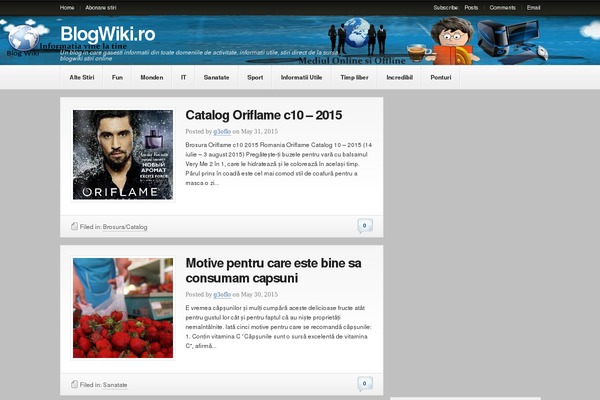The image size is (600, 400).
Task: Select the IT menu item
Action: click(x=183, y=77)
